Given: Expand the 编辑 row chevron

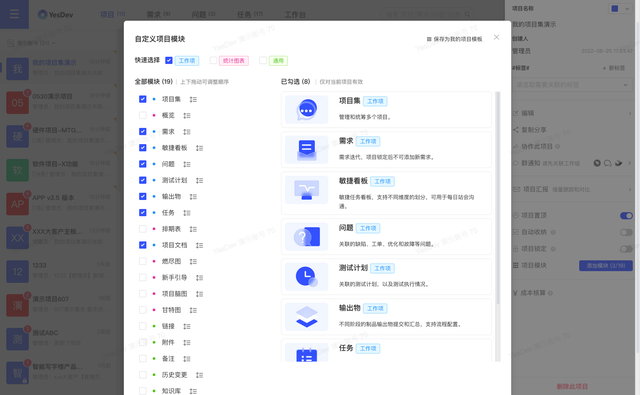Looking at the screenshot, I should [630, 113].
